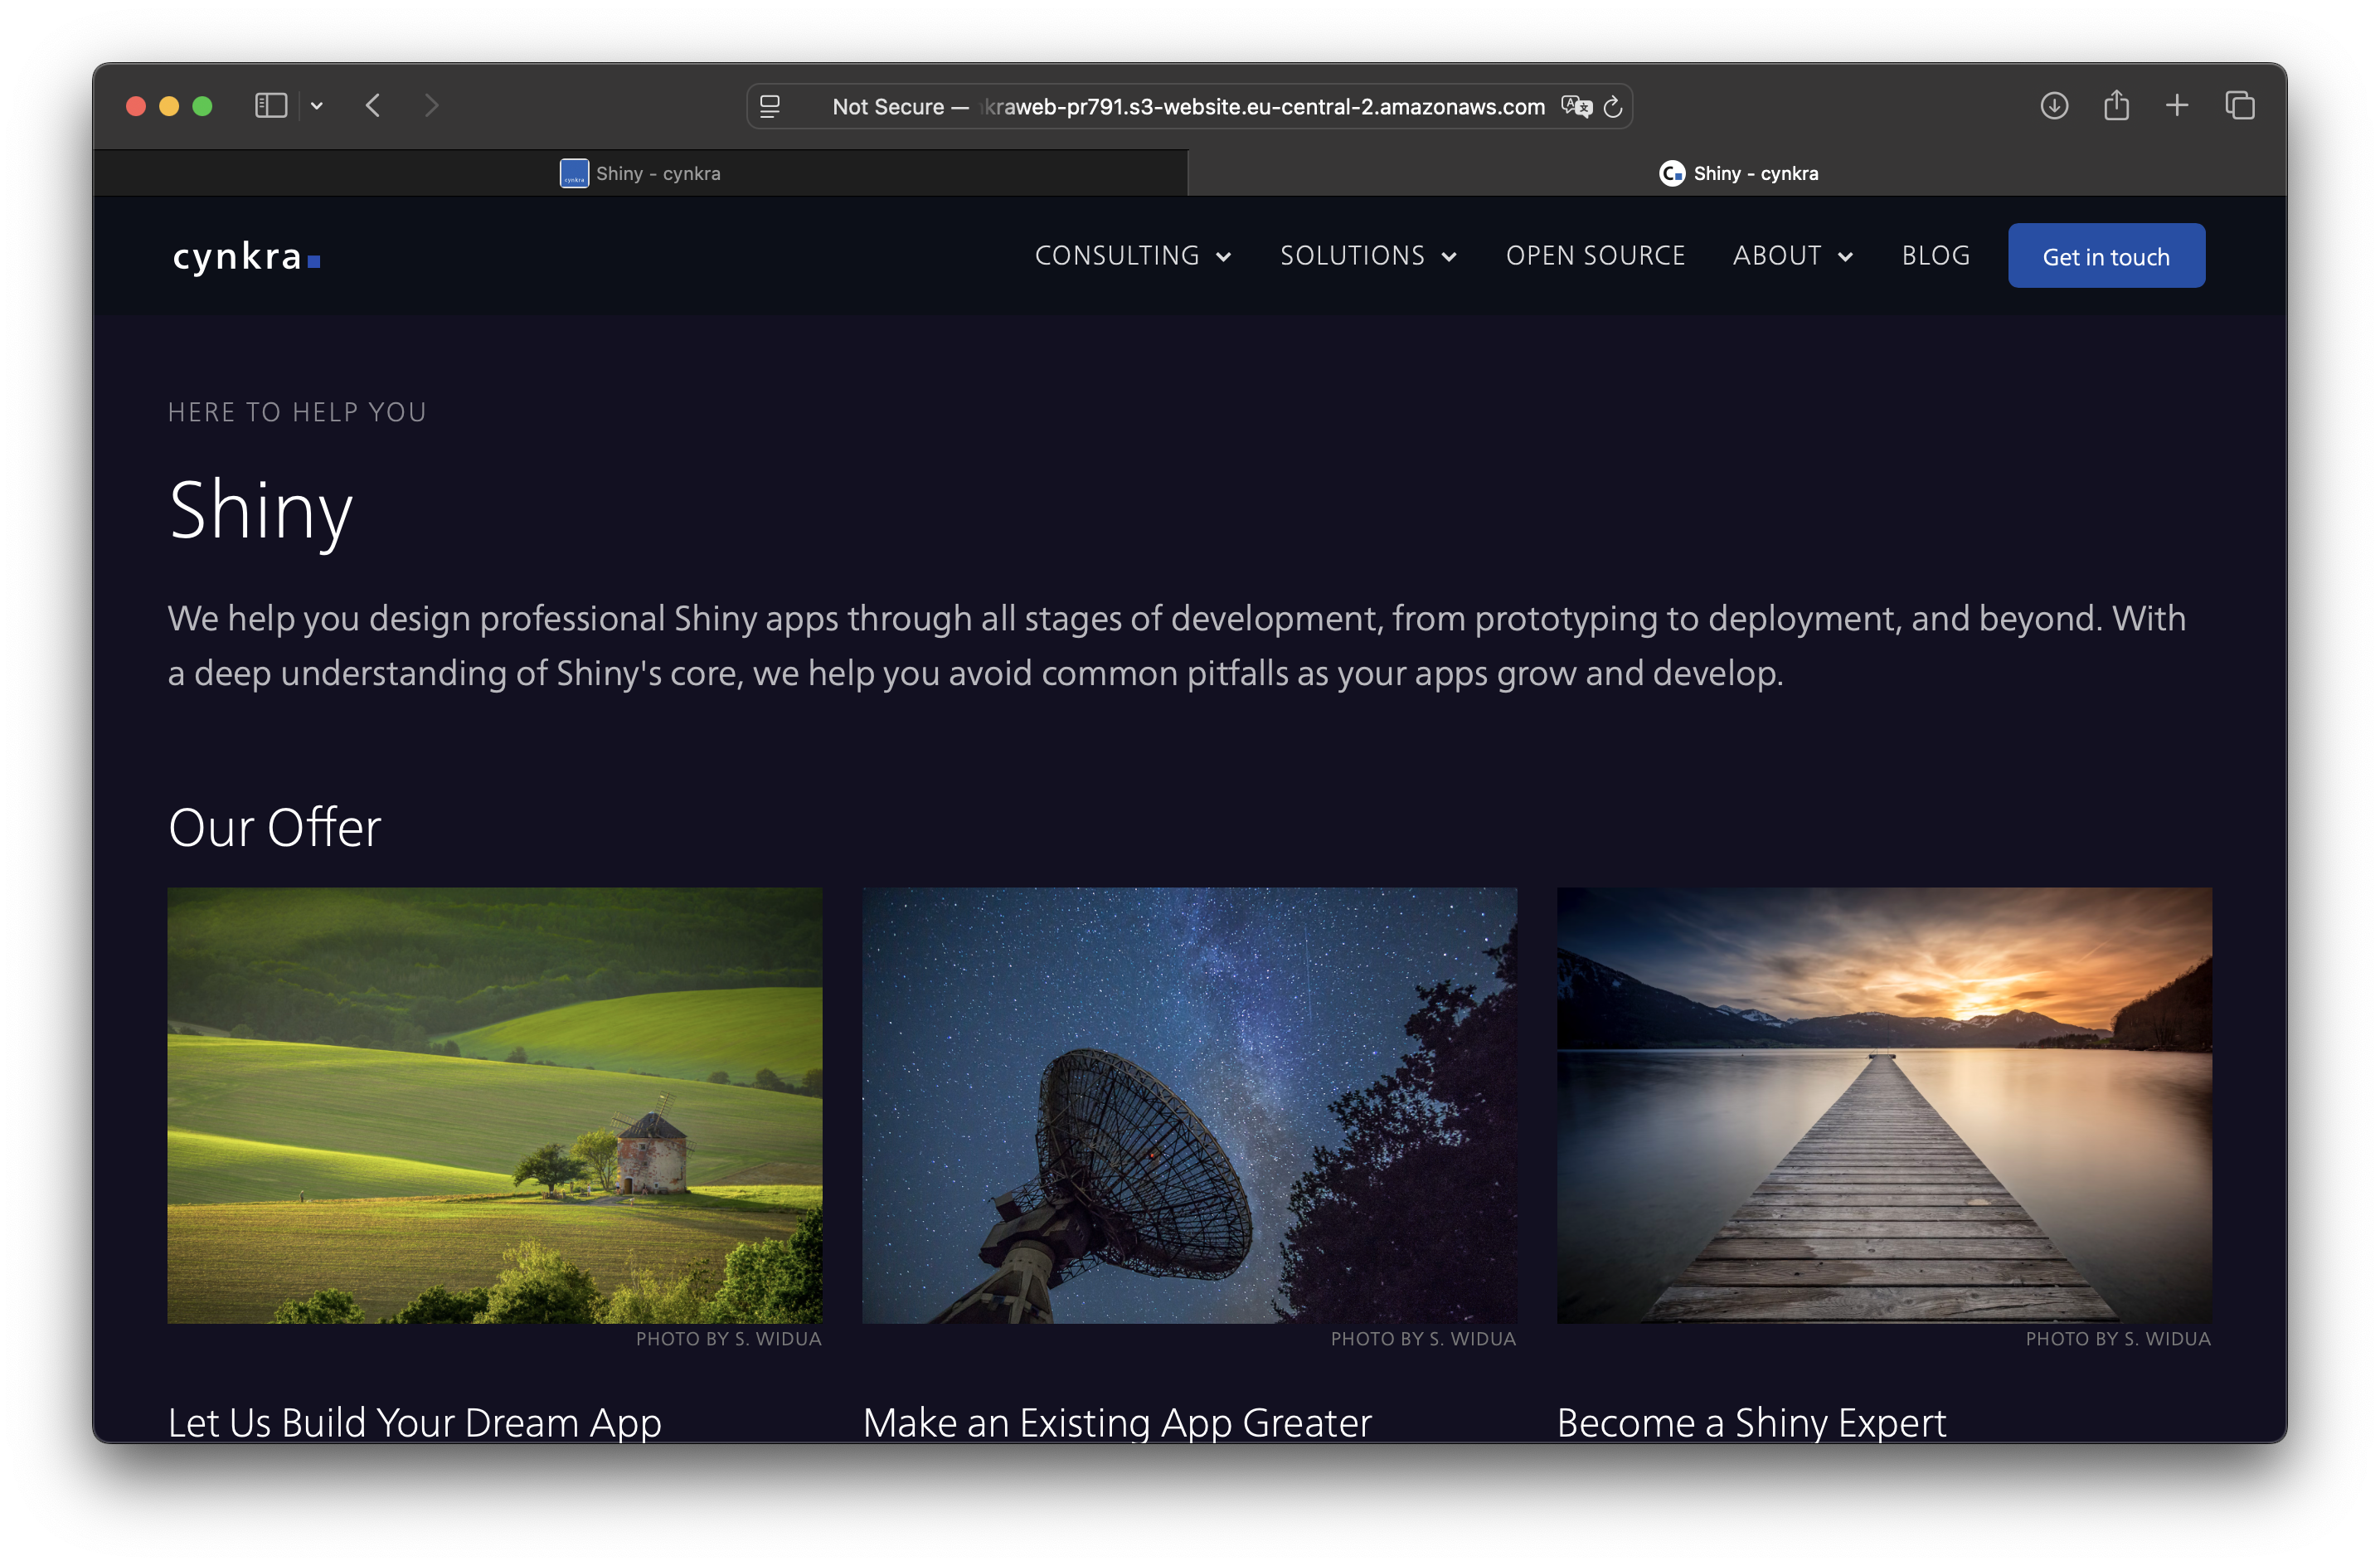Screen dimensions: 2380x1566
Task: Expand the ABOUT menu
Action: click(x=1793, y=256)
